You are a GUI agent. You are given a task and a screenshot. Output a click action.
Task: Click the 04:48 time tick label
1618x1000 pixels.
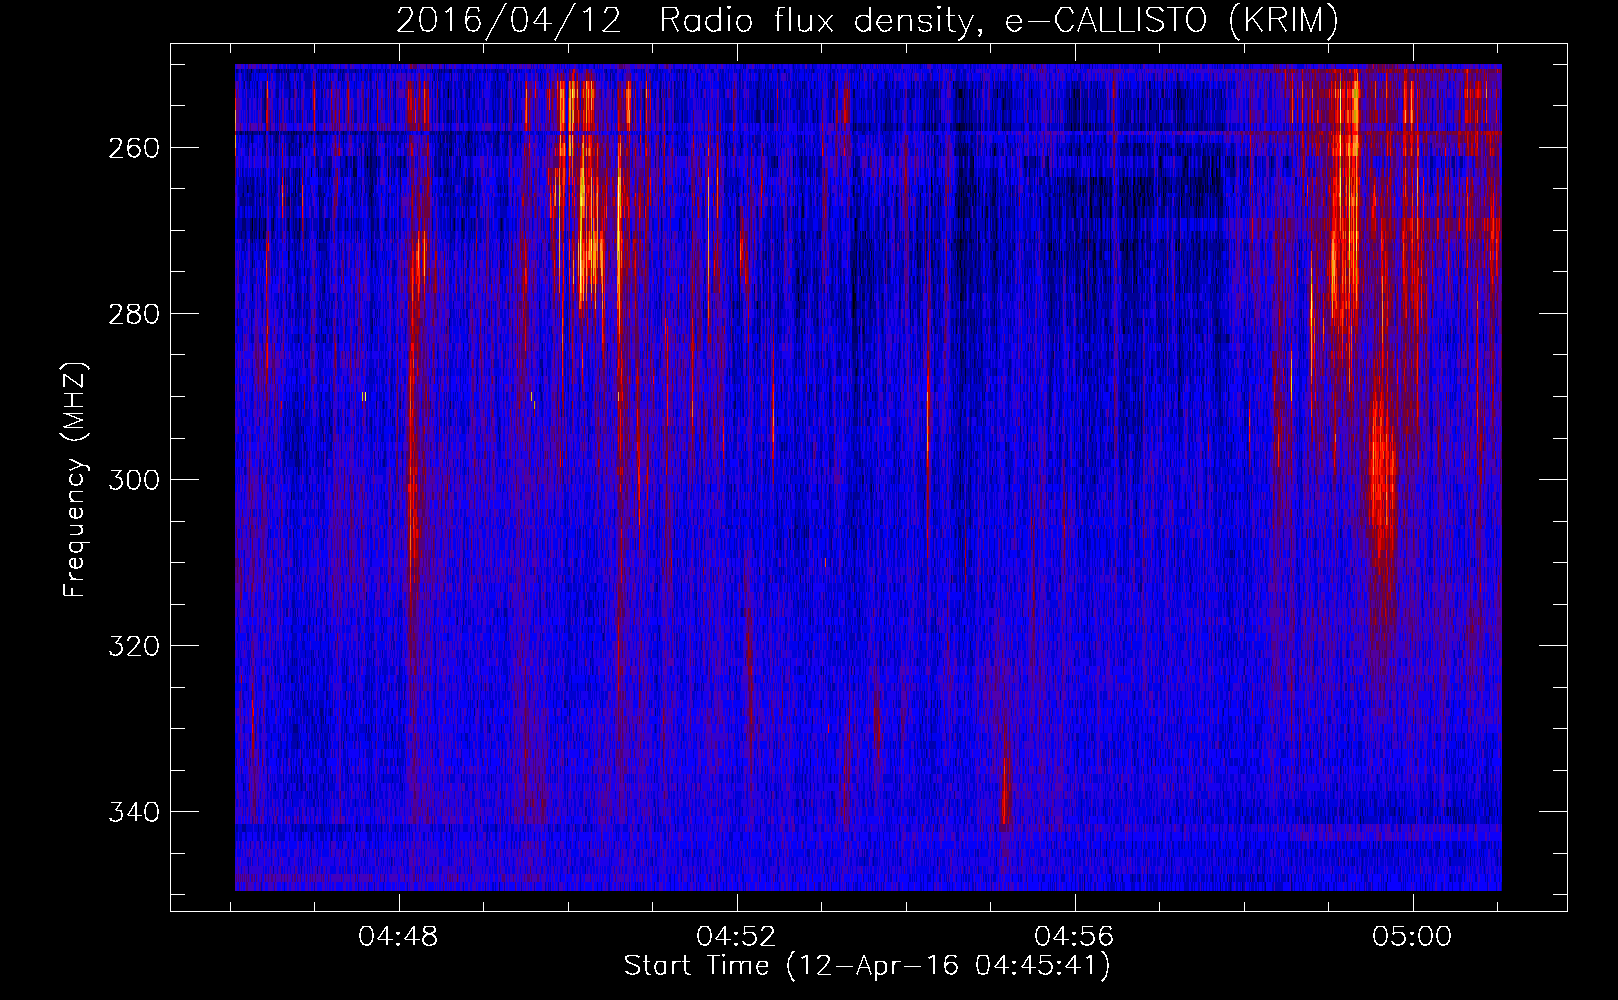pyautogui.click(x=398, y=937)
